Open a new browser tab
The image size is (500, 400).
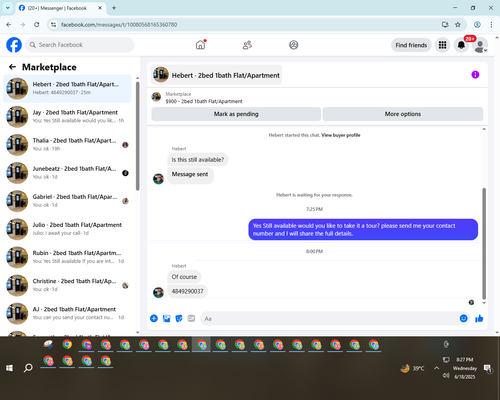point(114,8)
